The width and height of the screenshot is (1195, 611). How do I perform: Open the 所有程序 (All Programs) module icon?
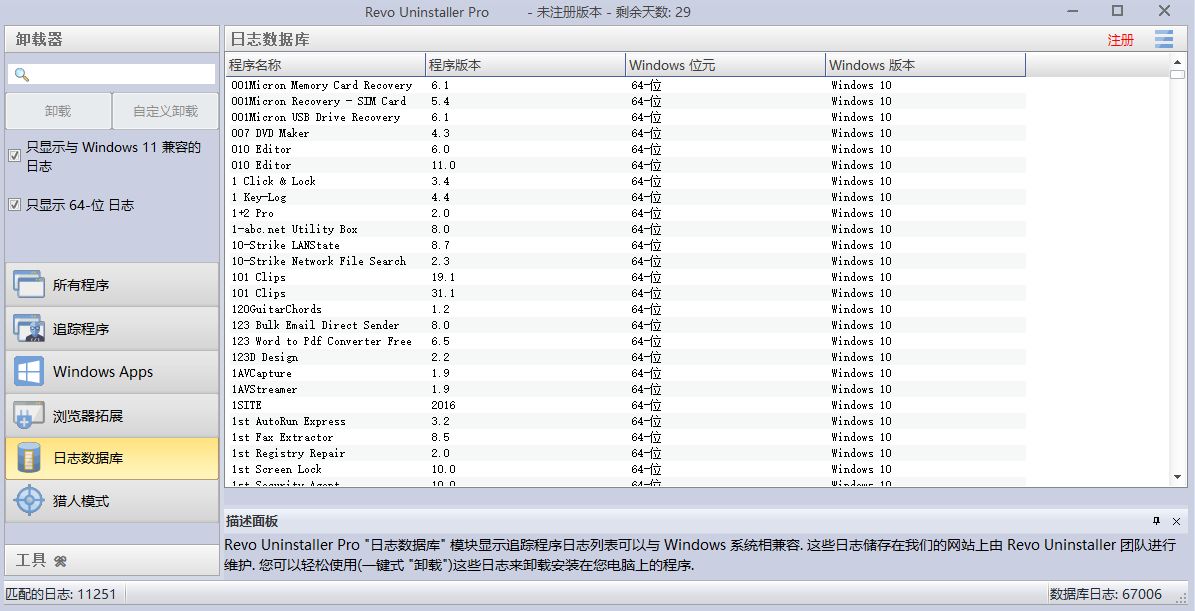pyautogui.click(x=29, y=285)
